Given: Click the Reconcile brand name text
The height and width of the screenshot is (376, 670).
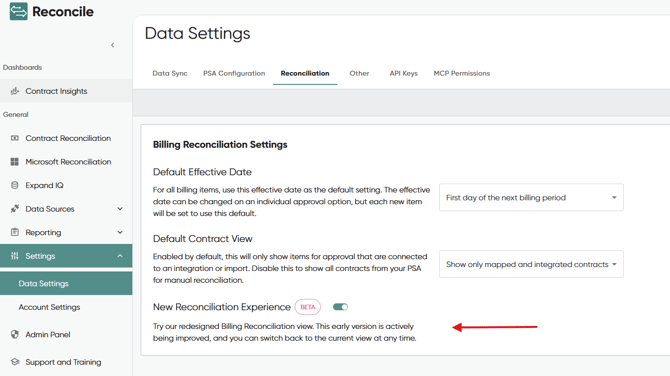Looking at the screenshot, I should point(63,12).
